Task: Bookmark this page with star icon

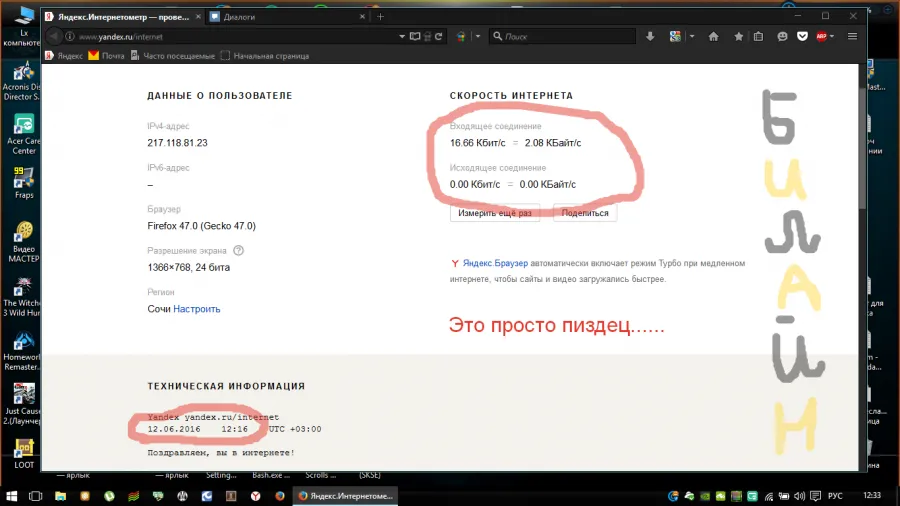Action: (739, 36)
